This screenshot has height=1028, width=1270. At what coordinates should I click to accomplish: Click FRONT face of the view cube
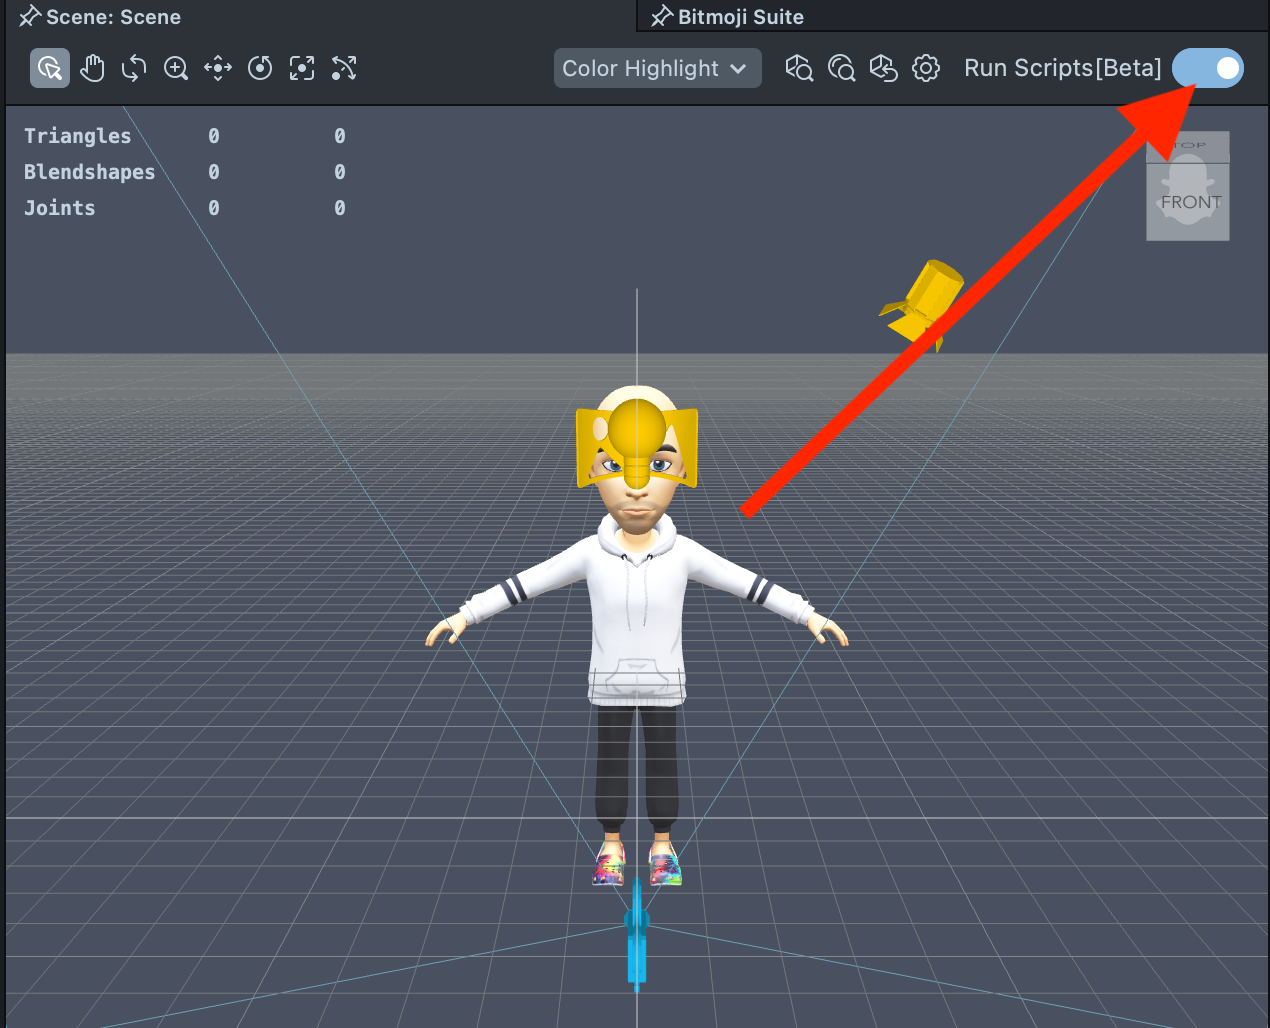(x=1188, y=202)
